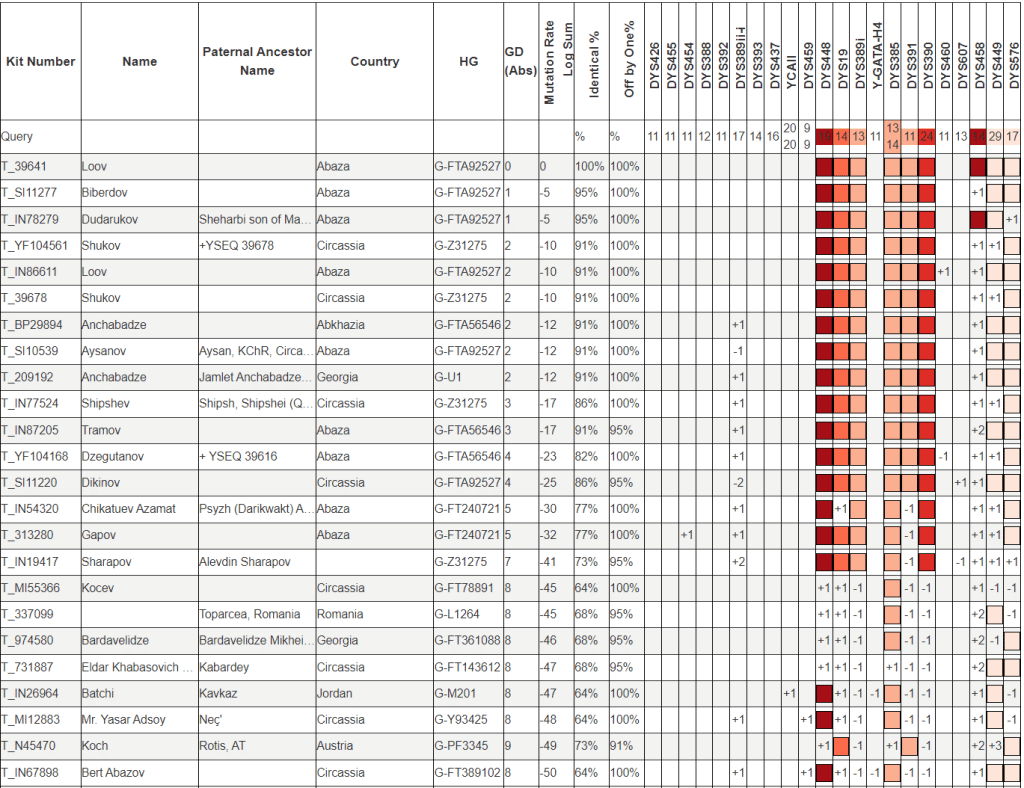Image resolution: width=1024 pixels, height=788 pixels.
Task: Click the HG column header
Action: (x=468, y=61)
